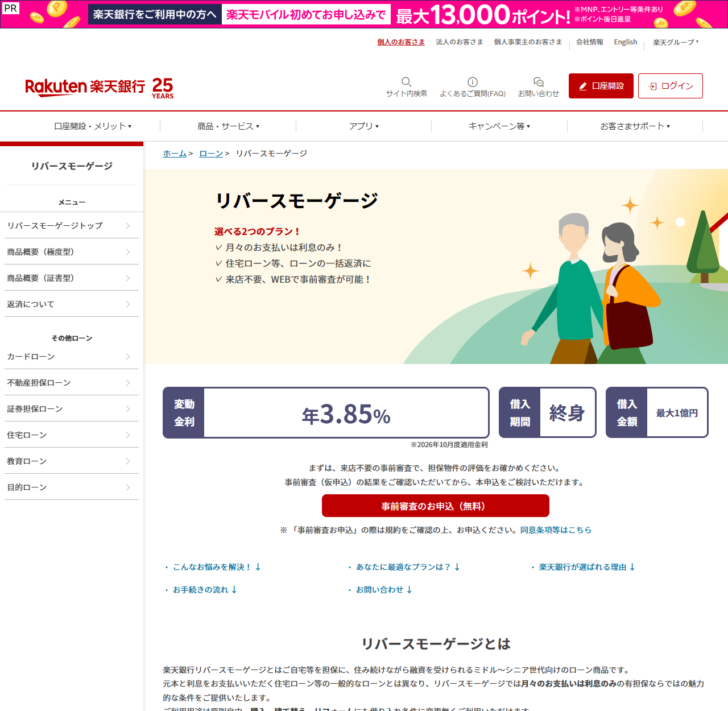Click the pencil icon on 口座開設 button
The width and height of the screenshot is (728, 711).
pos(583,86)
